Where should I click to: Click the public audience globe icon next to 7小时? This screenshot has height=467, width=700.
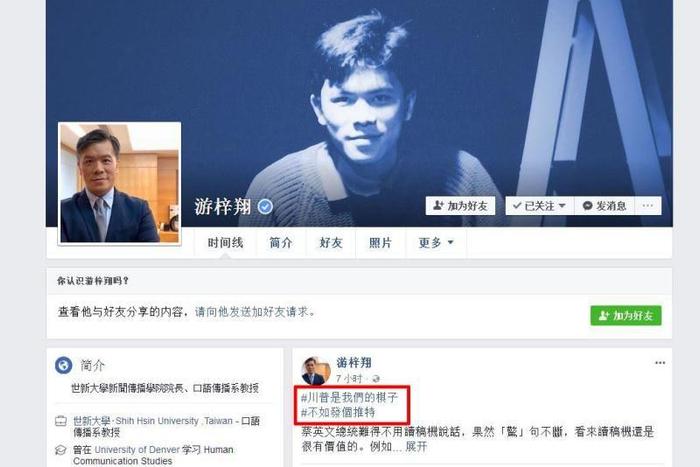375,379
